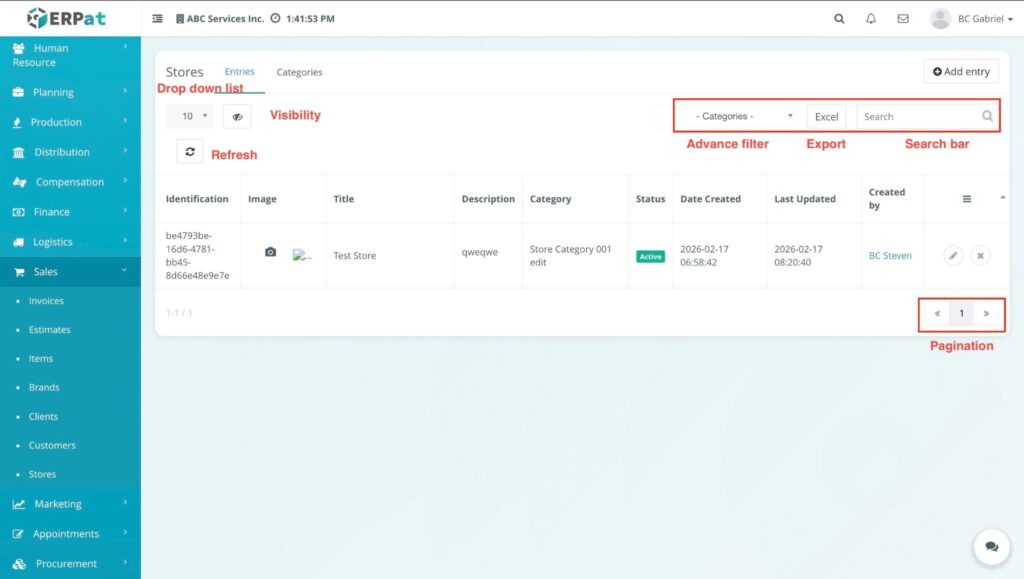The height and width of the screenshot is (579, 1024).
Task: Open the chat bubble widget
Action: tap(991, 547)
